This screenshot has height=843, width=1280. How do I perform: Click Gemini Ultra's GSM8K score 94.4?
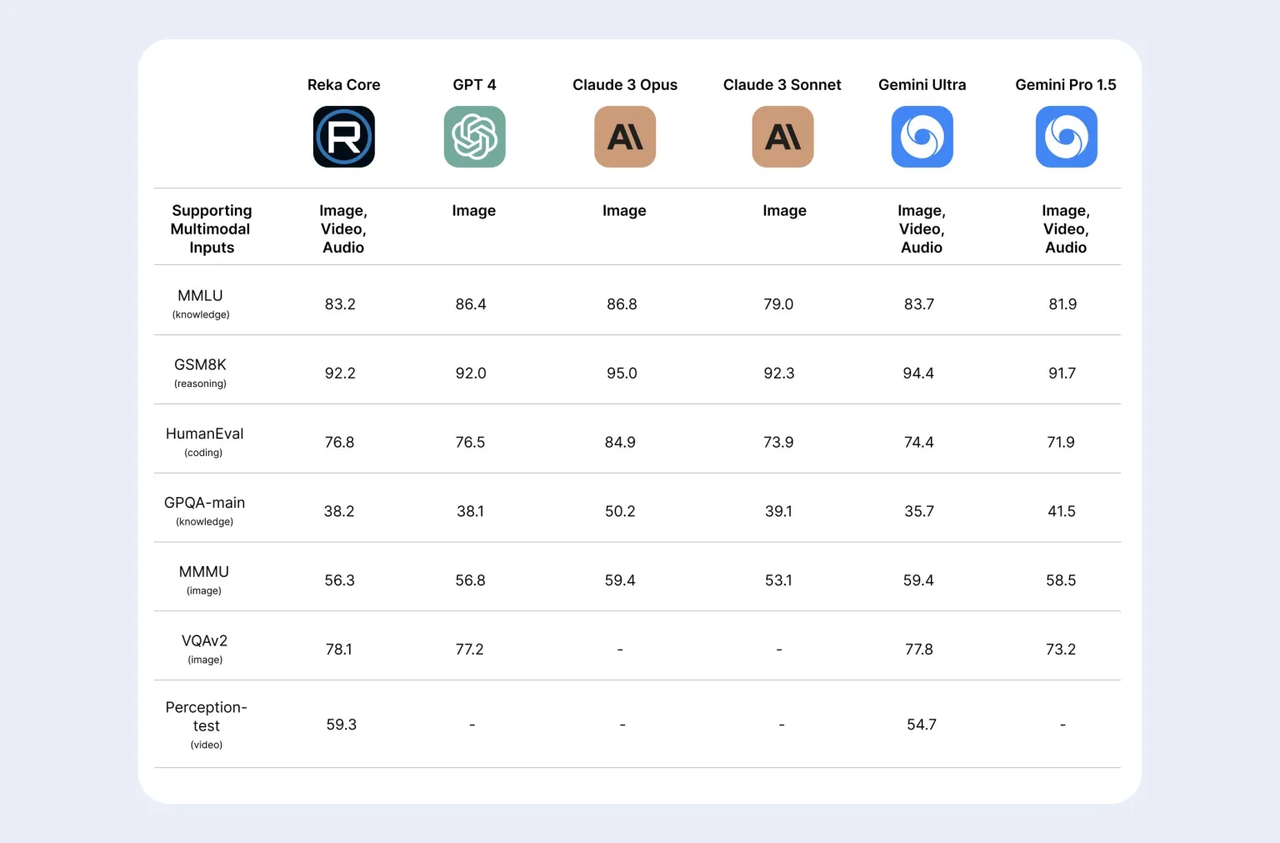pos(919,373)
